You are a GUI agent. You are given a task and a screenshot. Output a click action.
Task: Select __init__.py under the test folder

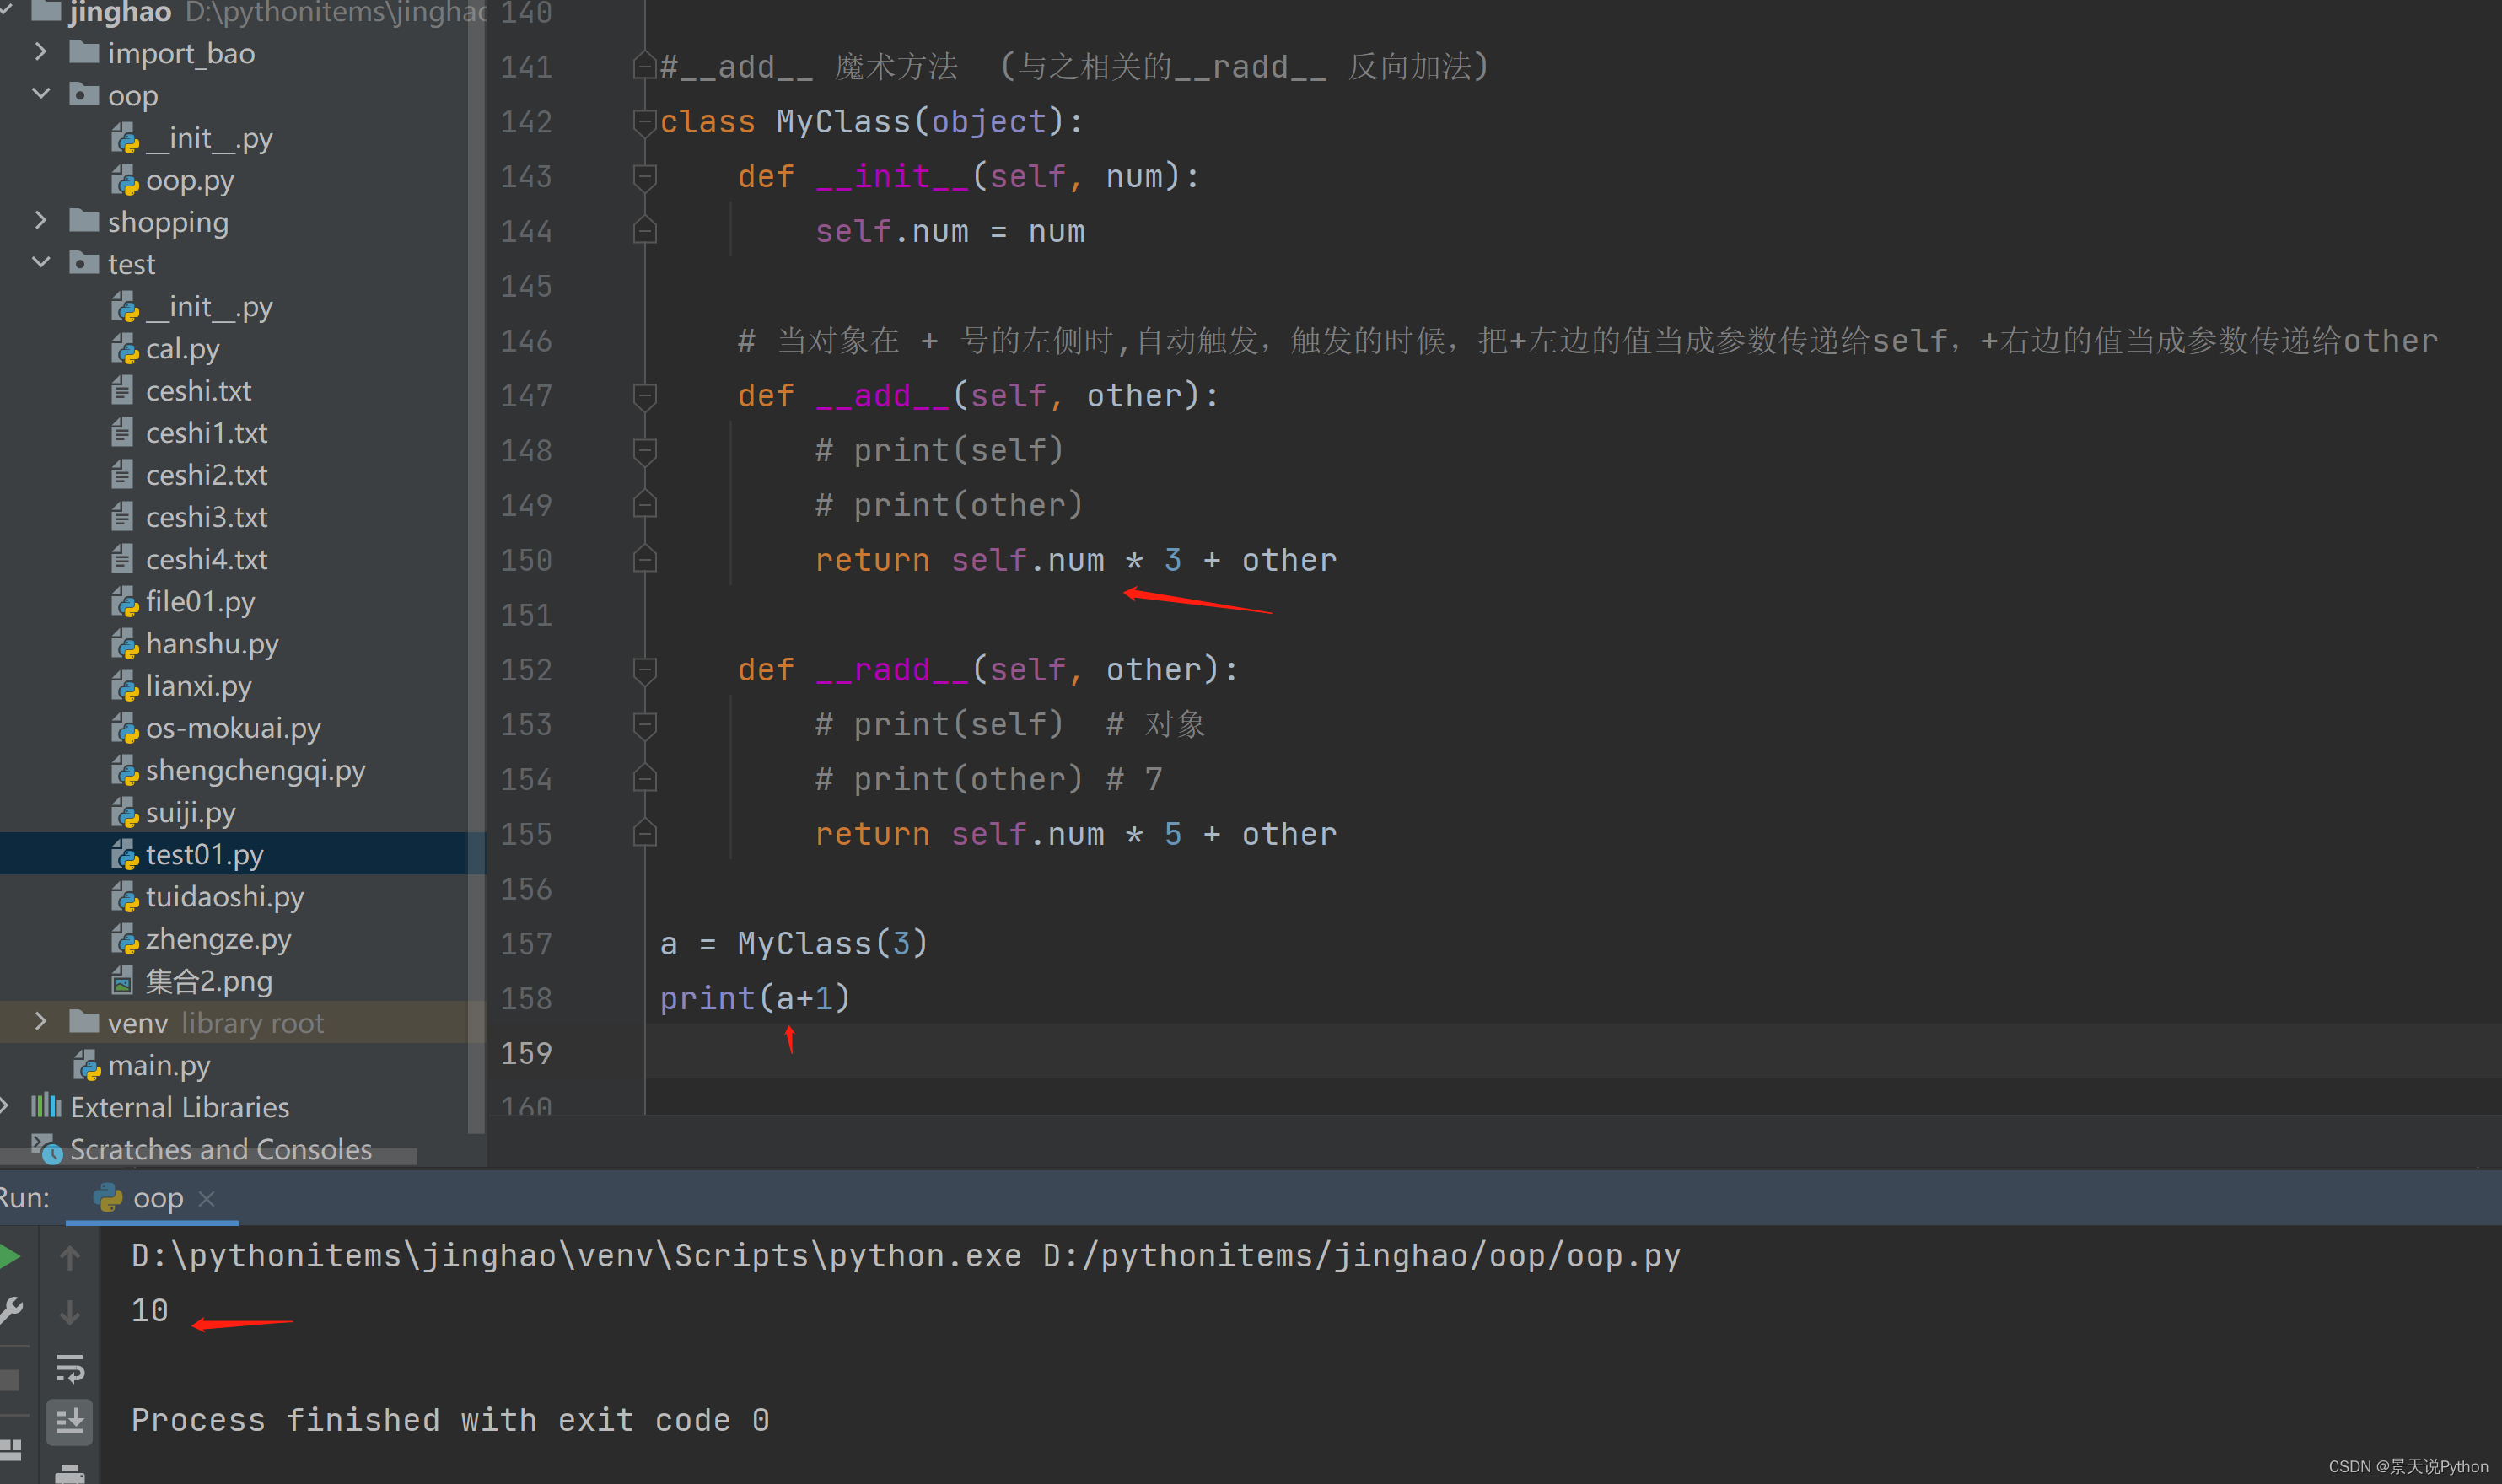209,307
